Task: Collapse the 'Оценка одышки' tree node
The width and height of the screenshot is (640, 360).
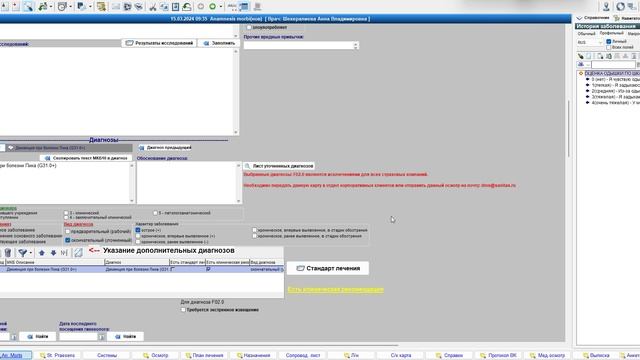Action: [x=581, y=73]
